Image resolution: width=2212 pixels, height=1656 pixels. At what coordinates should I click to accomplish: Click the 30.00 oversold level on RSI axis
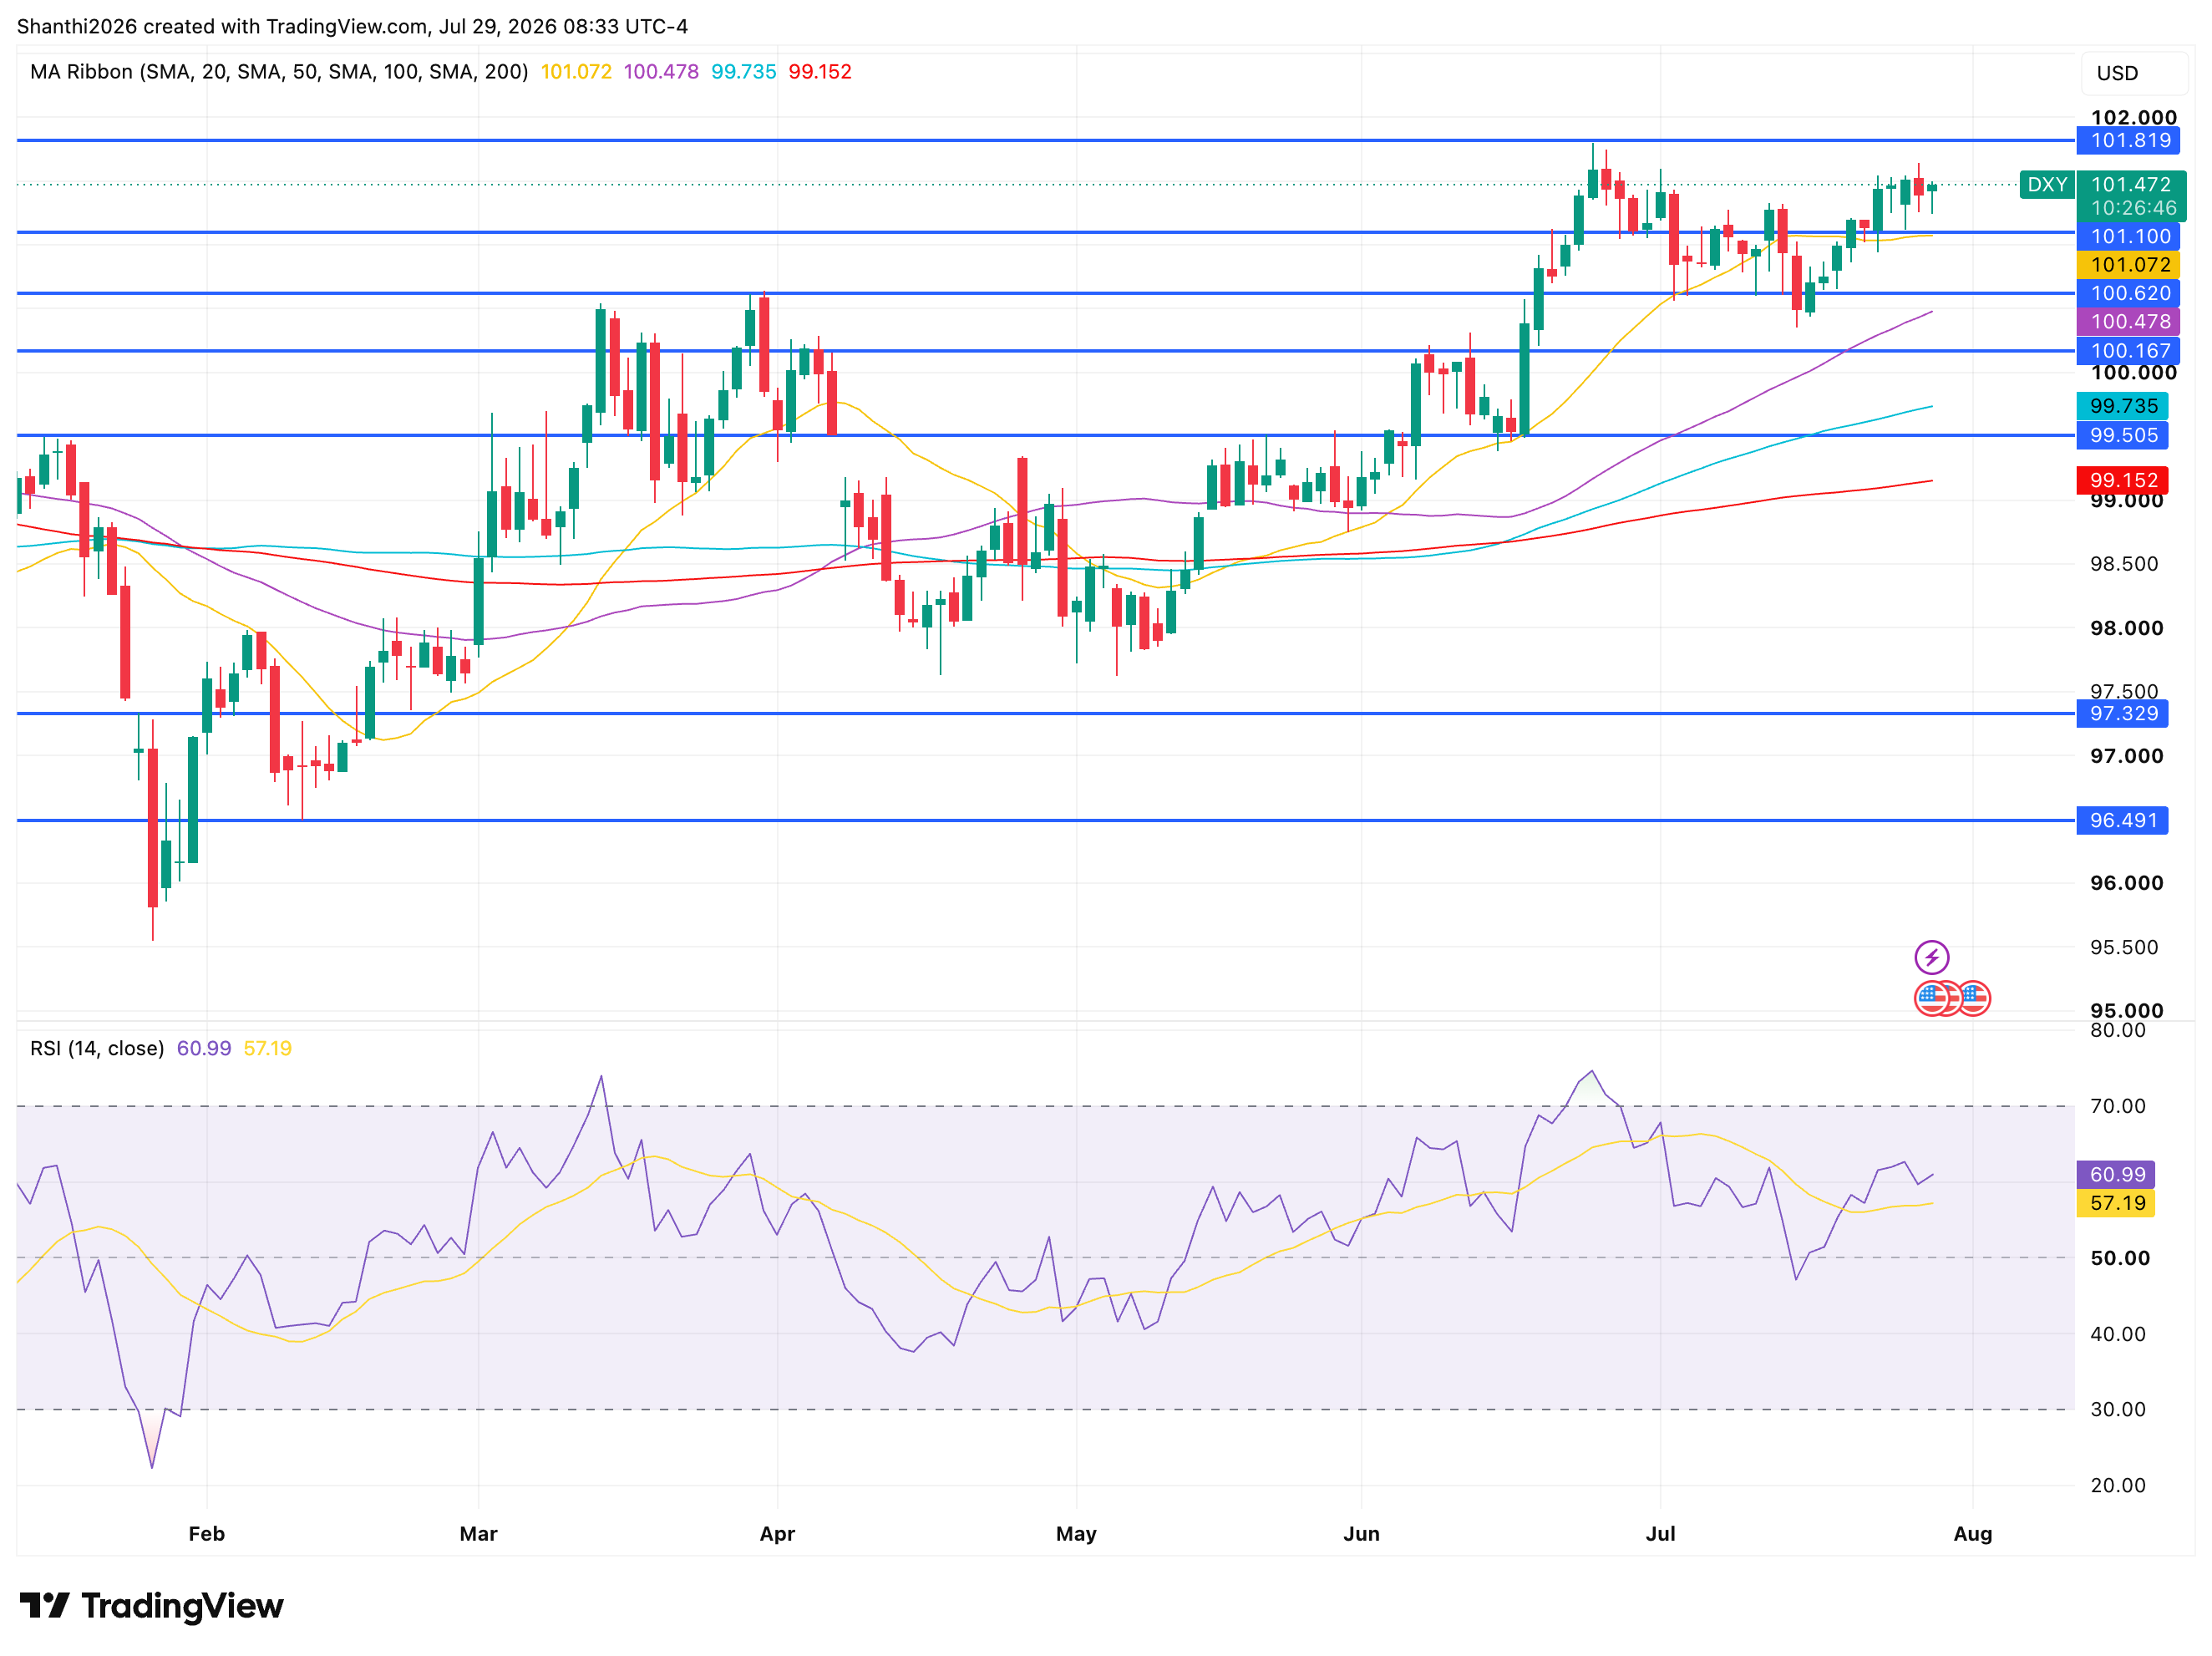[x=2117, y=1409]
